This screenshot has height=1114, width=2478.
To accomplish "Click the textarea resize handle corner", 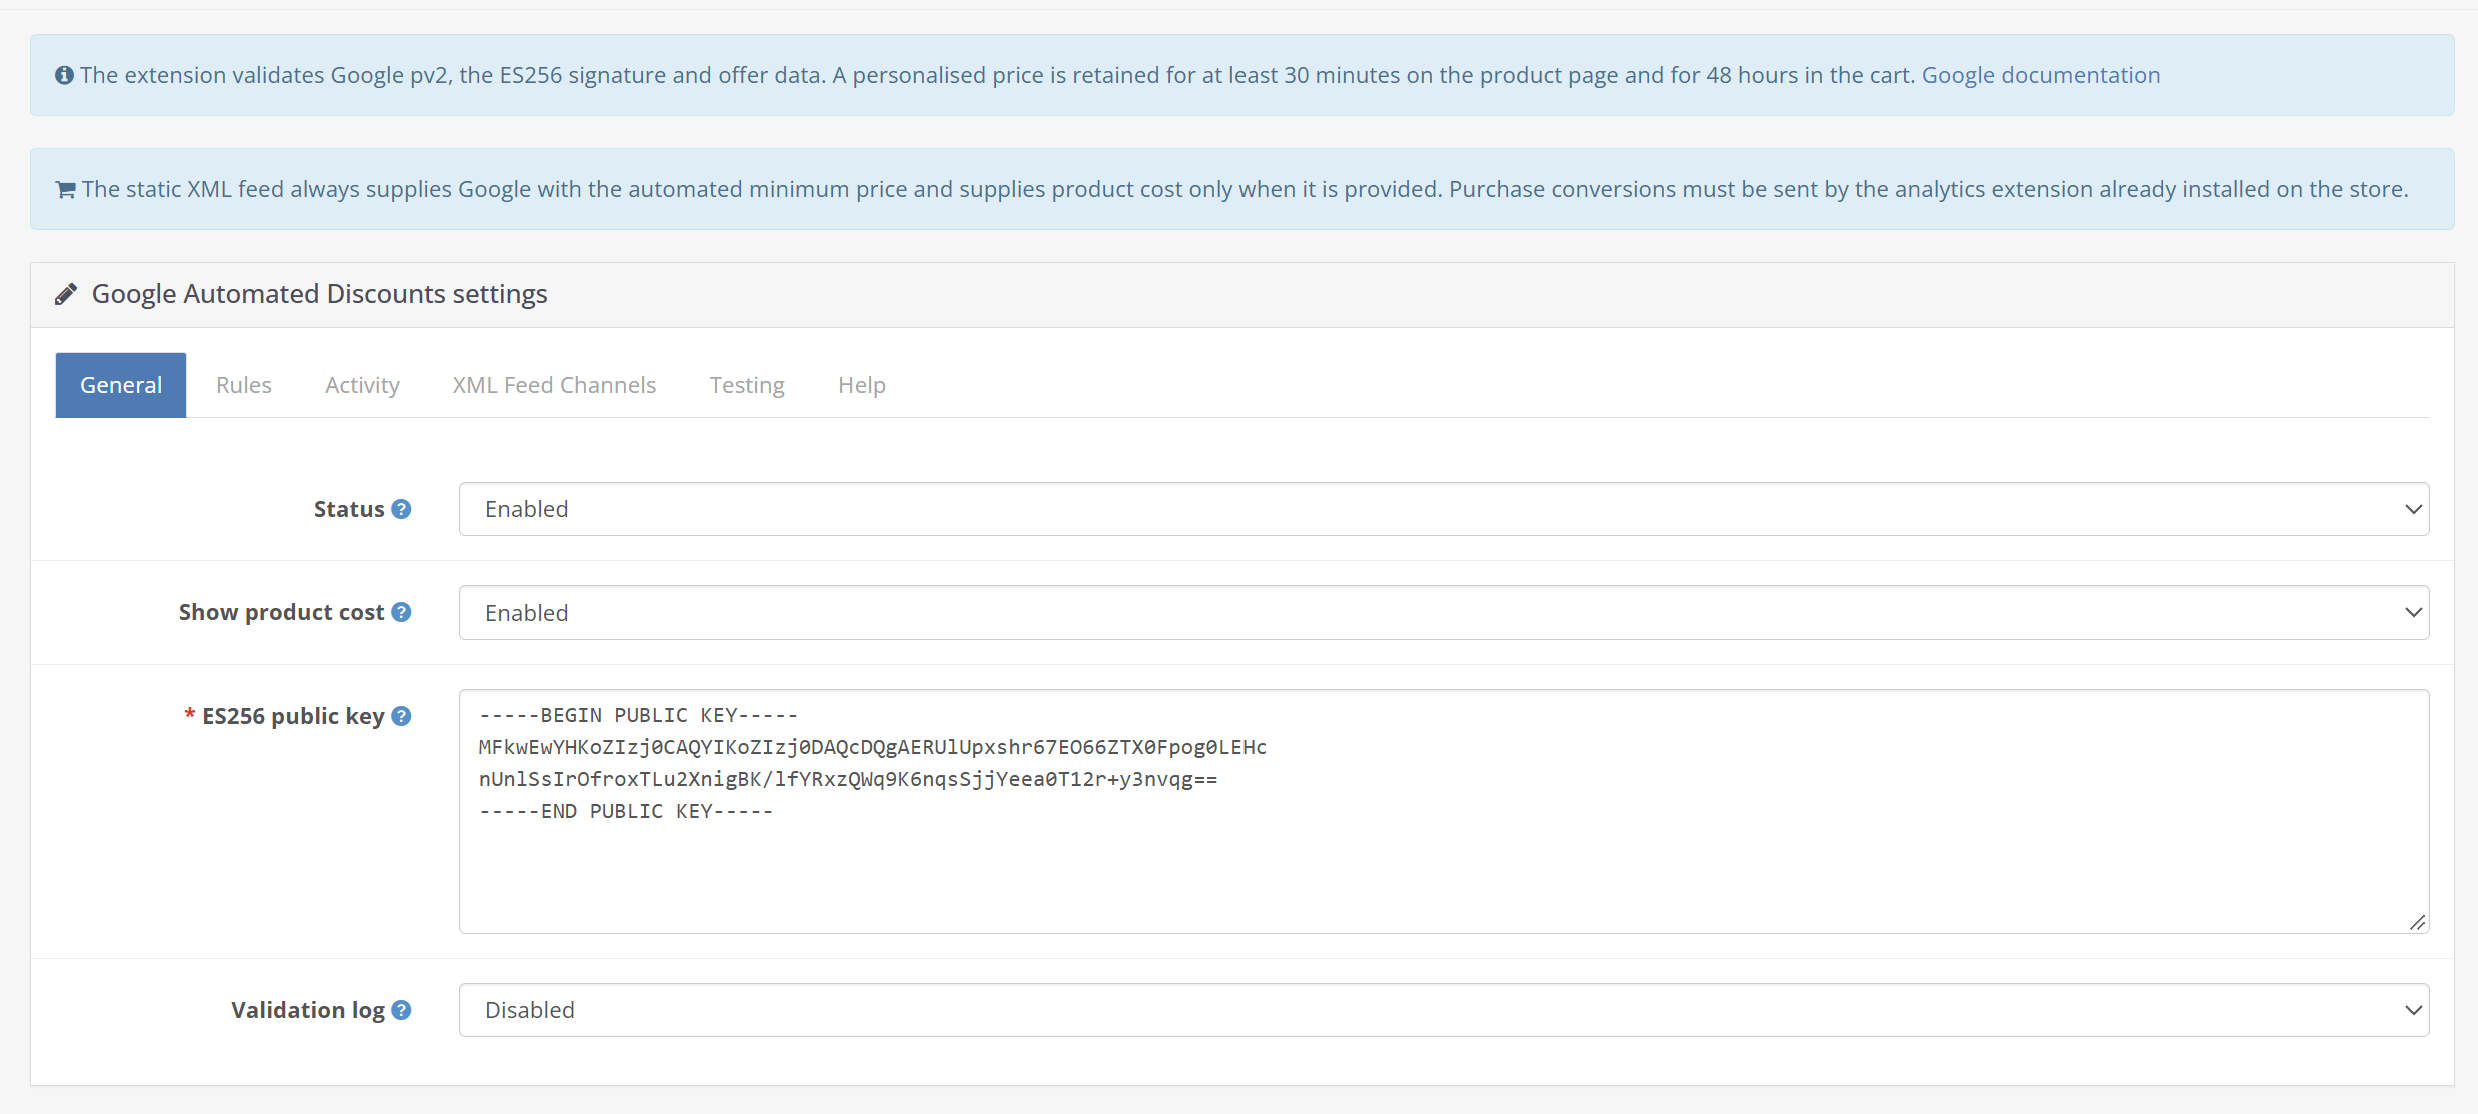I will tap(2417, 922).
